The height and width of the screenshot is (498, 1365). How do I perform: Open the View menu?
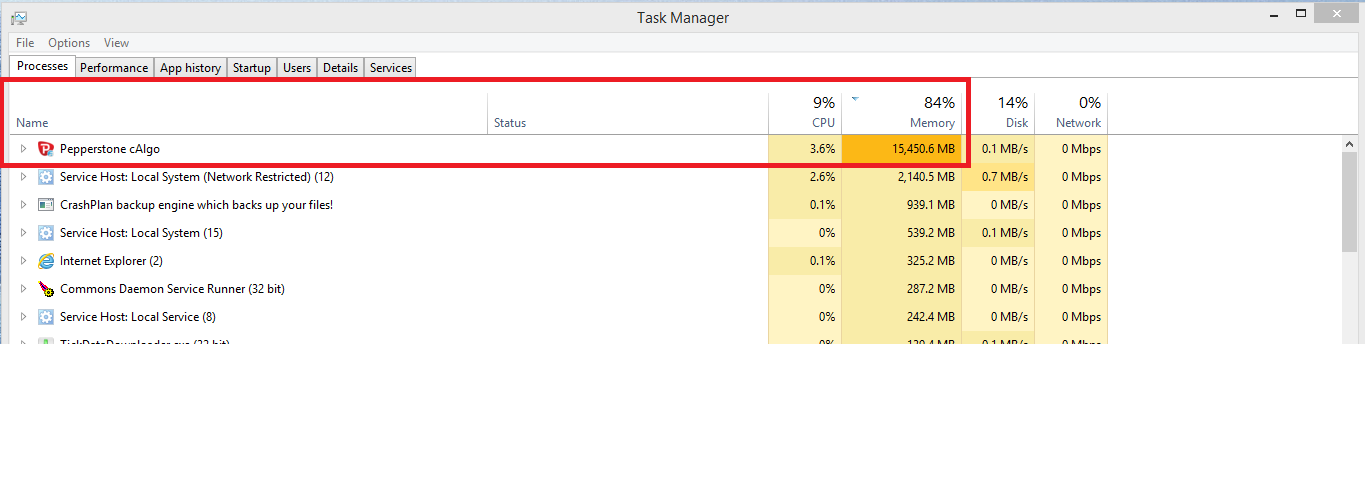[x=116, y=43]
